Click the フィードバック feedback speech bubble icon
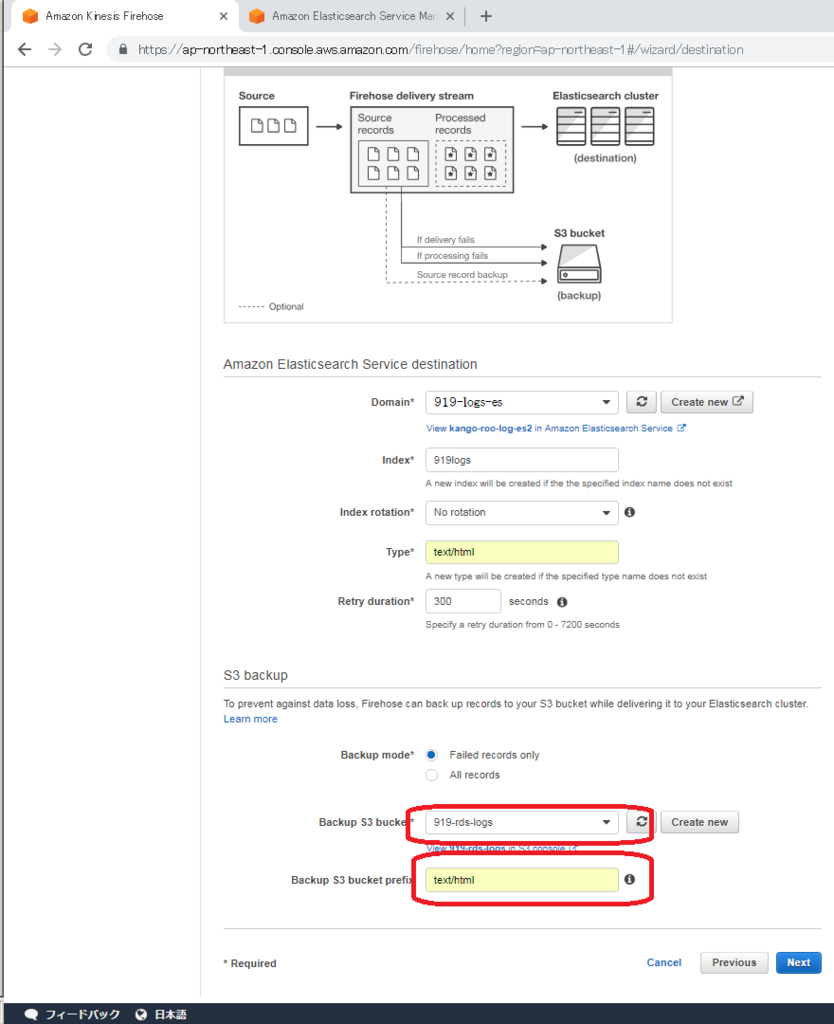Image resolution: width=834 pixels, height=1024 pixels. 31,1014
